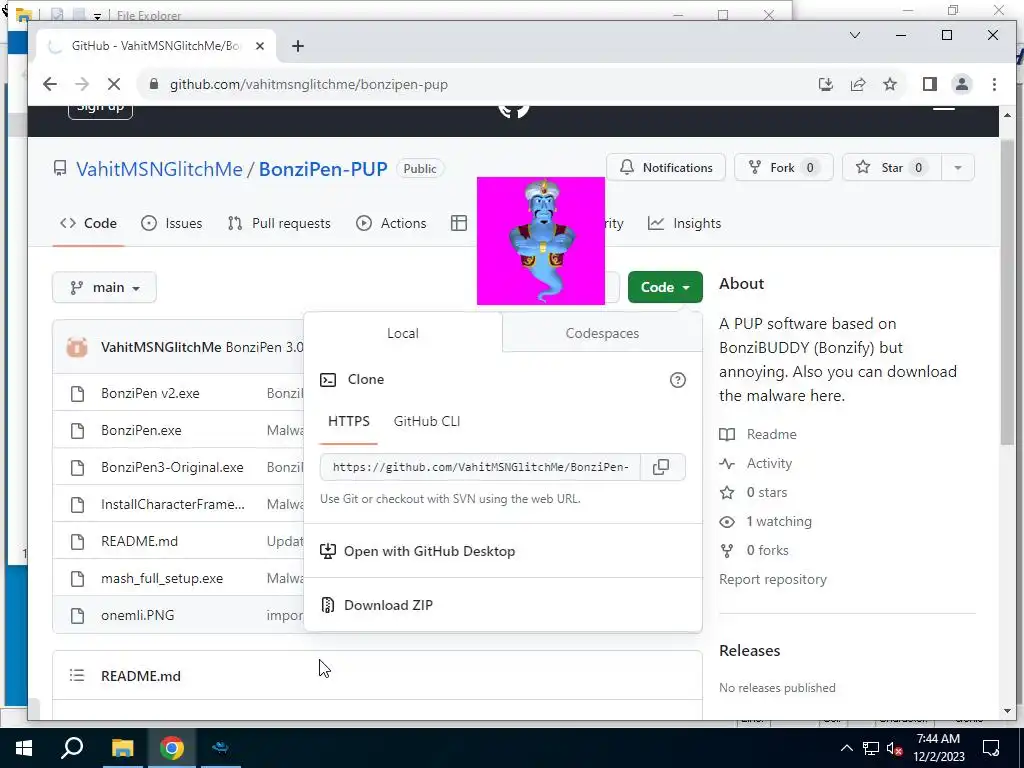Open mash_full_setup.exe file
Screen dimensions: 1024x768
tap(162, 579)
